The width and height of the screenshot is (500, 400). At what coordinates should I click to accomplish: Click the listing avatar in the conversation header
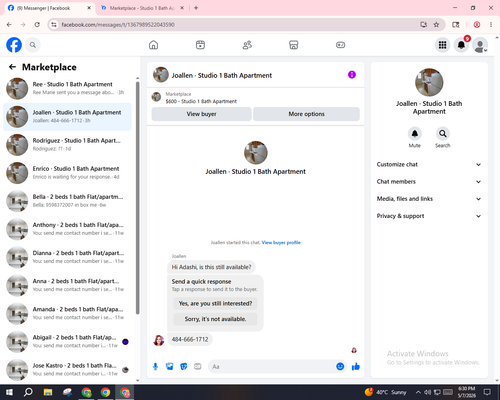point(161,75)
